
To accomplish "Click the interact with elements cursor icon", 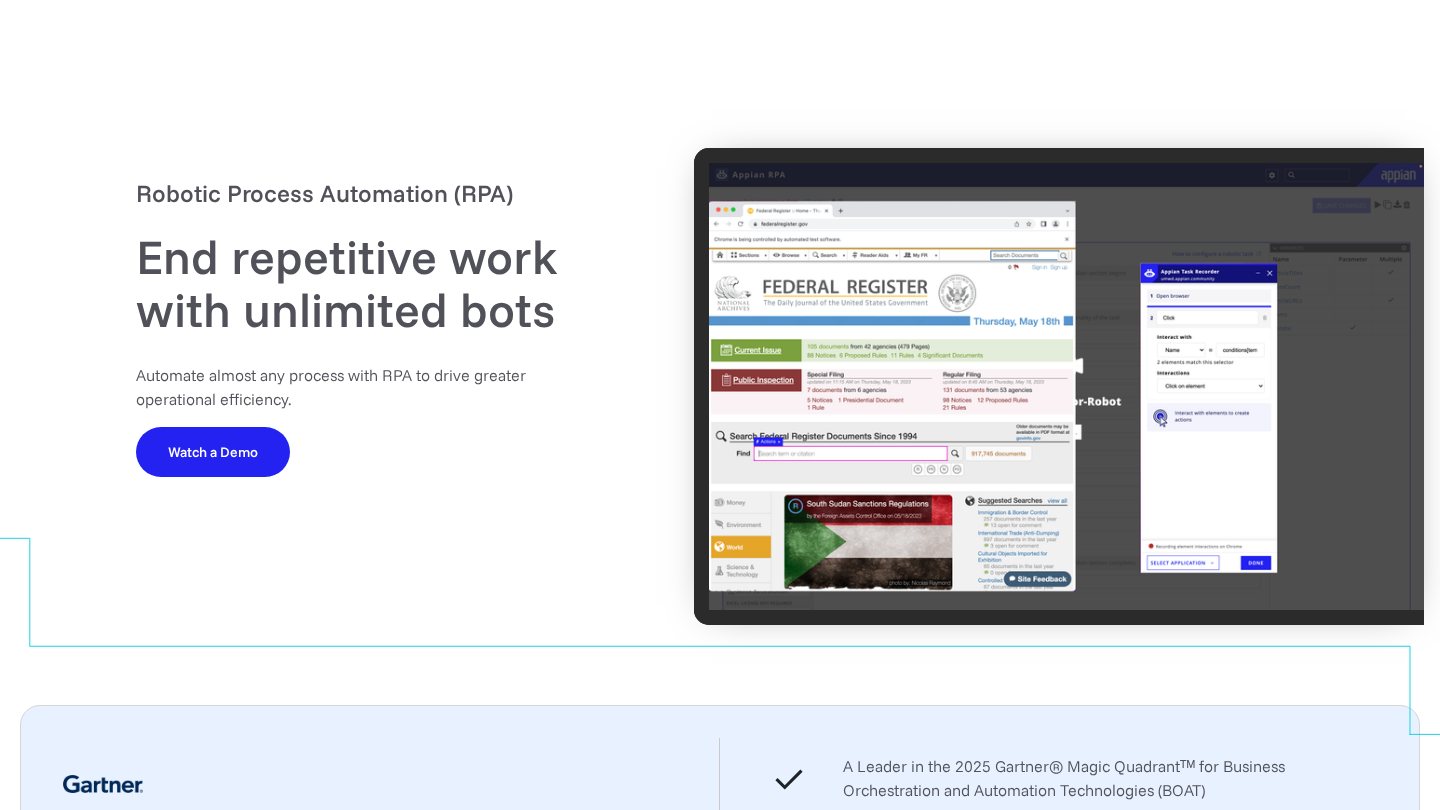I will (x=1160, y=417).
